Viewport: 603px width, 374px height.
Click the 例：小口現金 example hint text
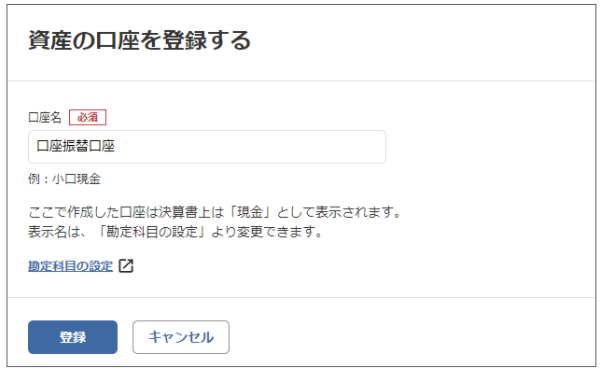64,179
